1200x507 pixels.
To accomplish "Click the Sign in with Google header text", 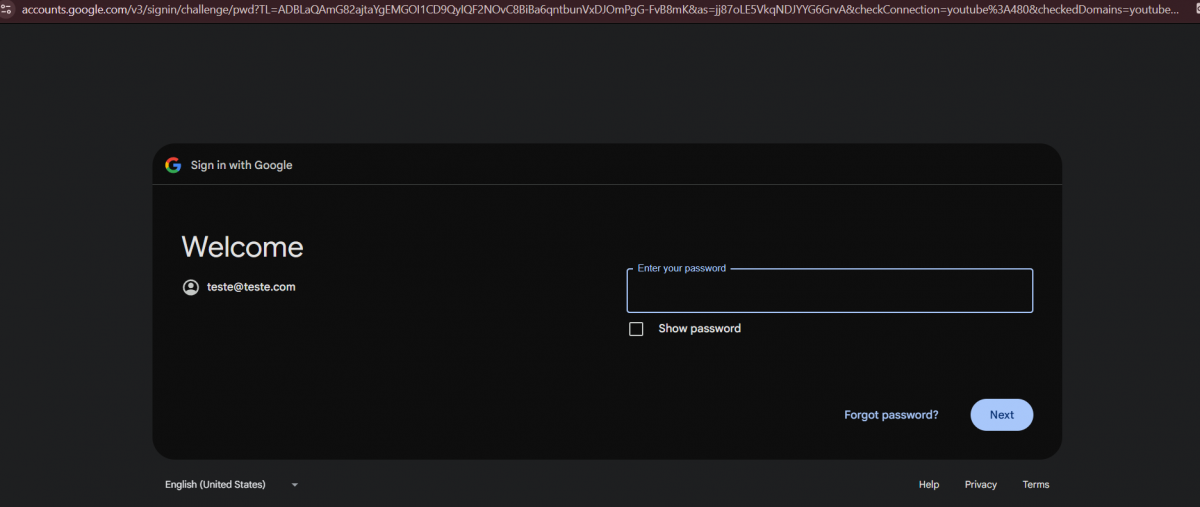I will coord(241,165).
